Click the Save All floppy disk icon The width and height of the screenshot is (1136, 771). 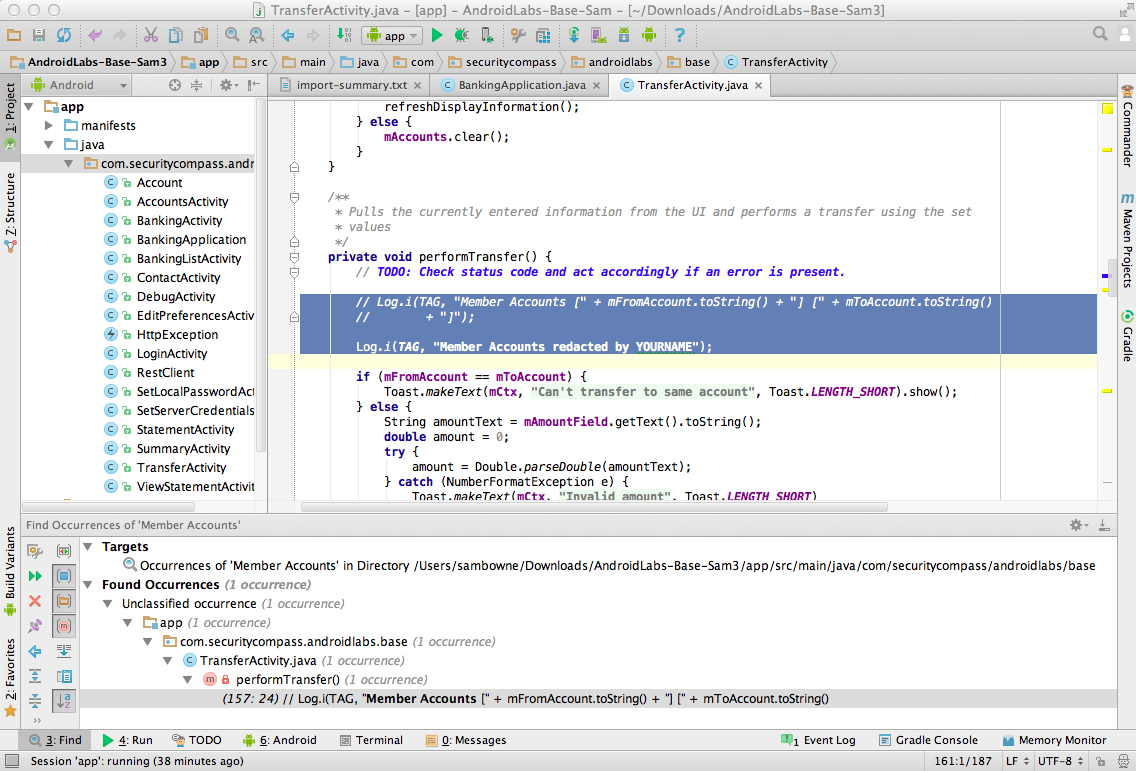coord(39,35)
